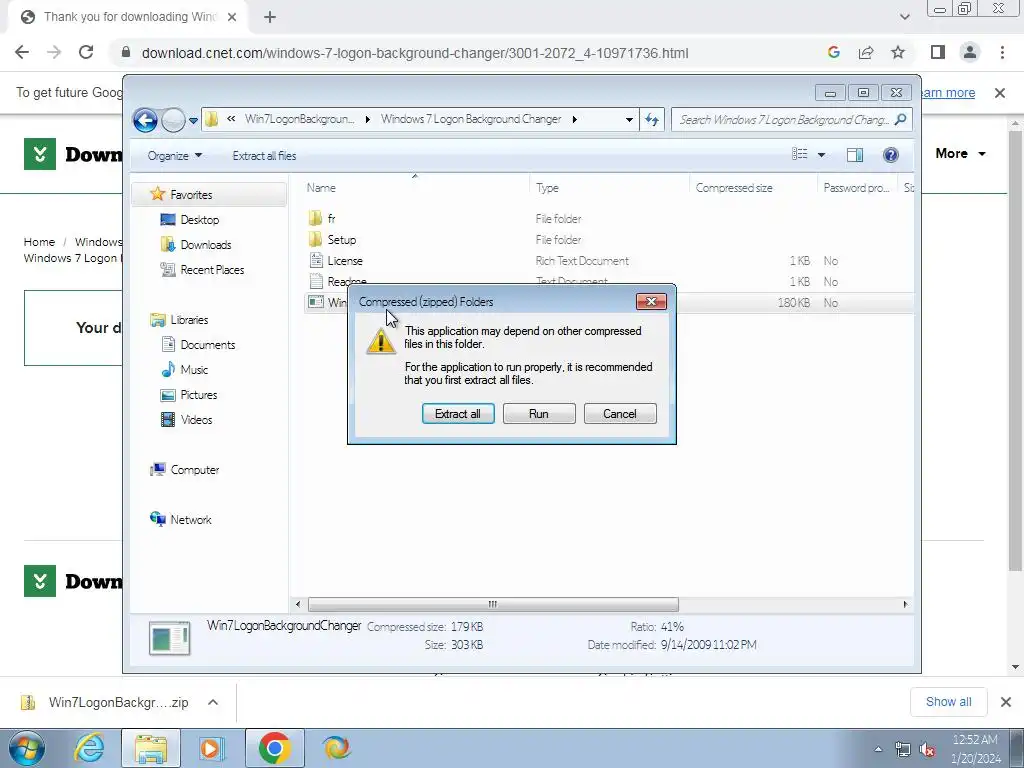Bookmark this page with the star icon
The image size is (1024, 768).
pos(899,53)
